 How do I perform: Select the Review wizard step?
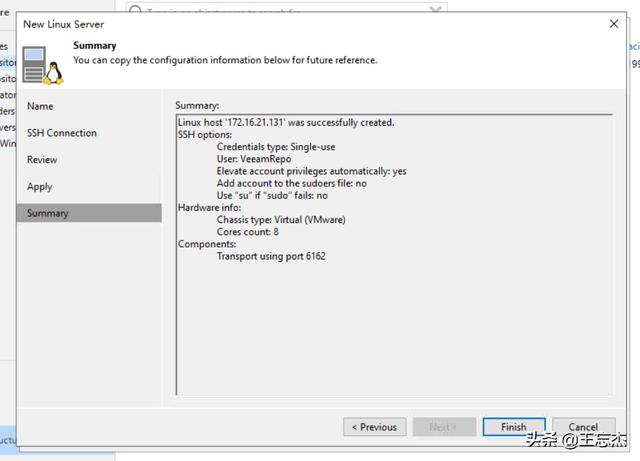tap(42, 160)
